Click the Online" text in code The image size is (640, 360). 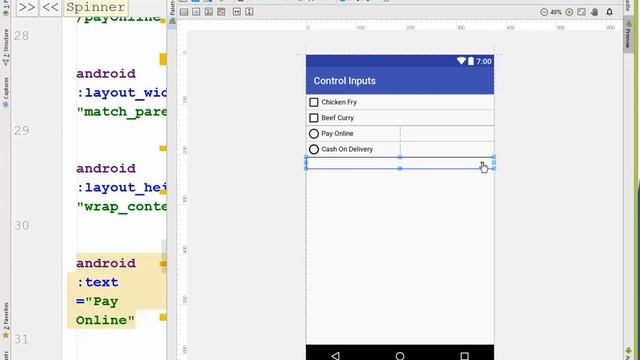tap(105, 320)
